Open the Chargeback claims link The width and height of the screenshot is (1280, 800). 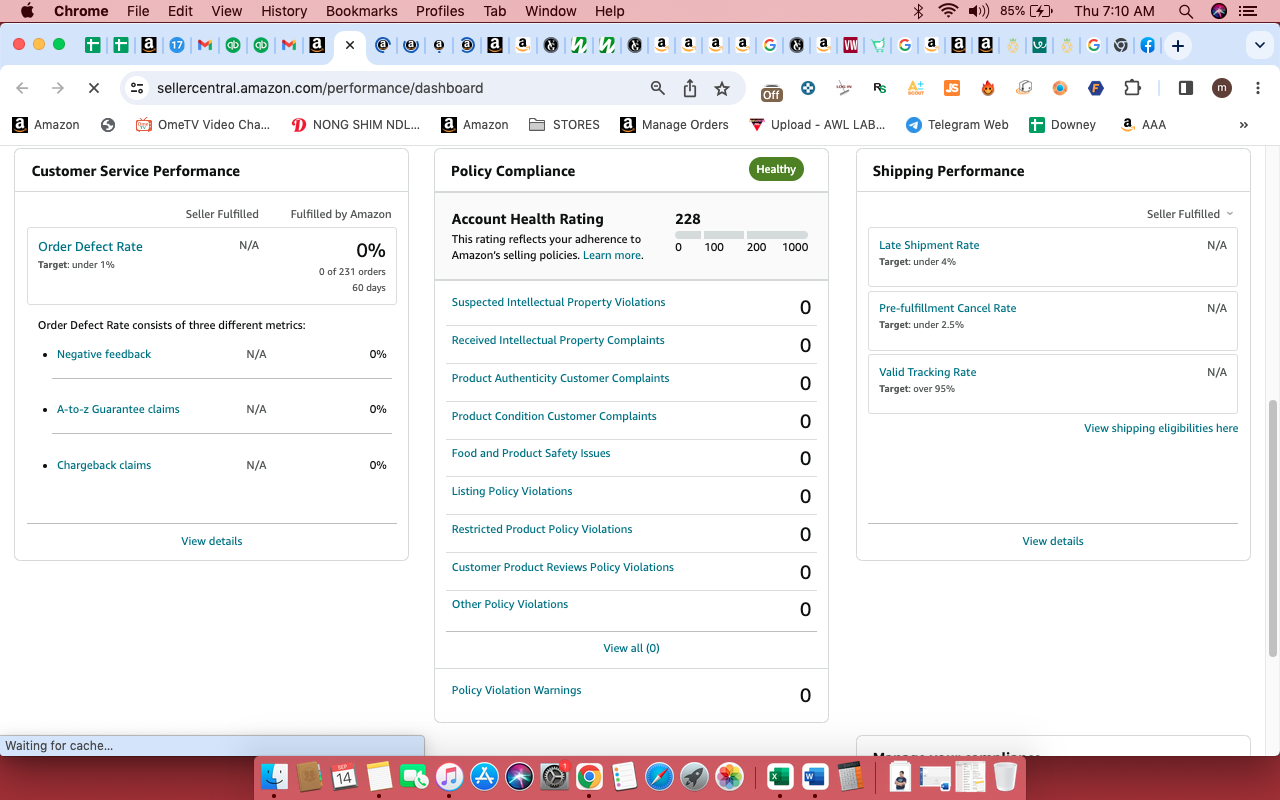[104, 465]
